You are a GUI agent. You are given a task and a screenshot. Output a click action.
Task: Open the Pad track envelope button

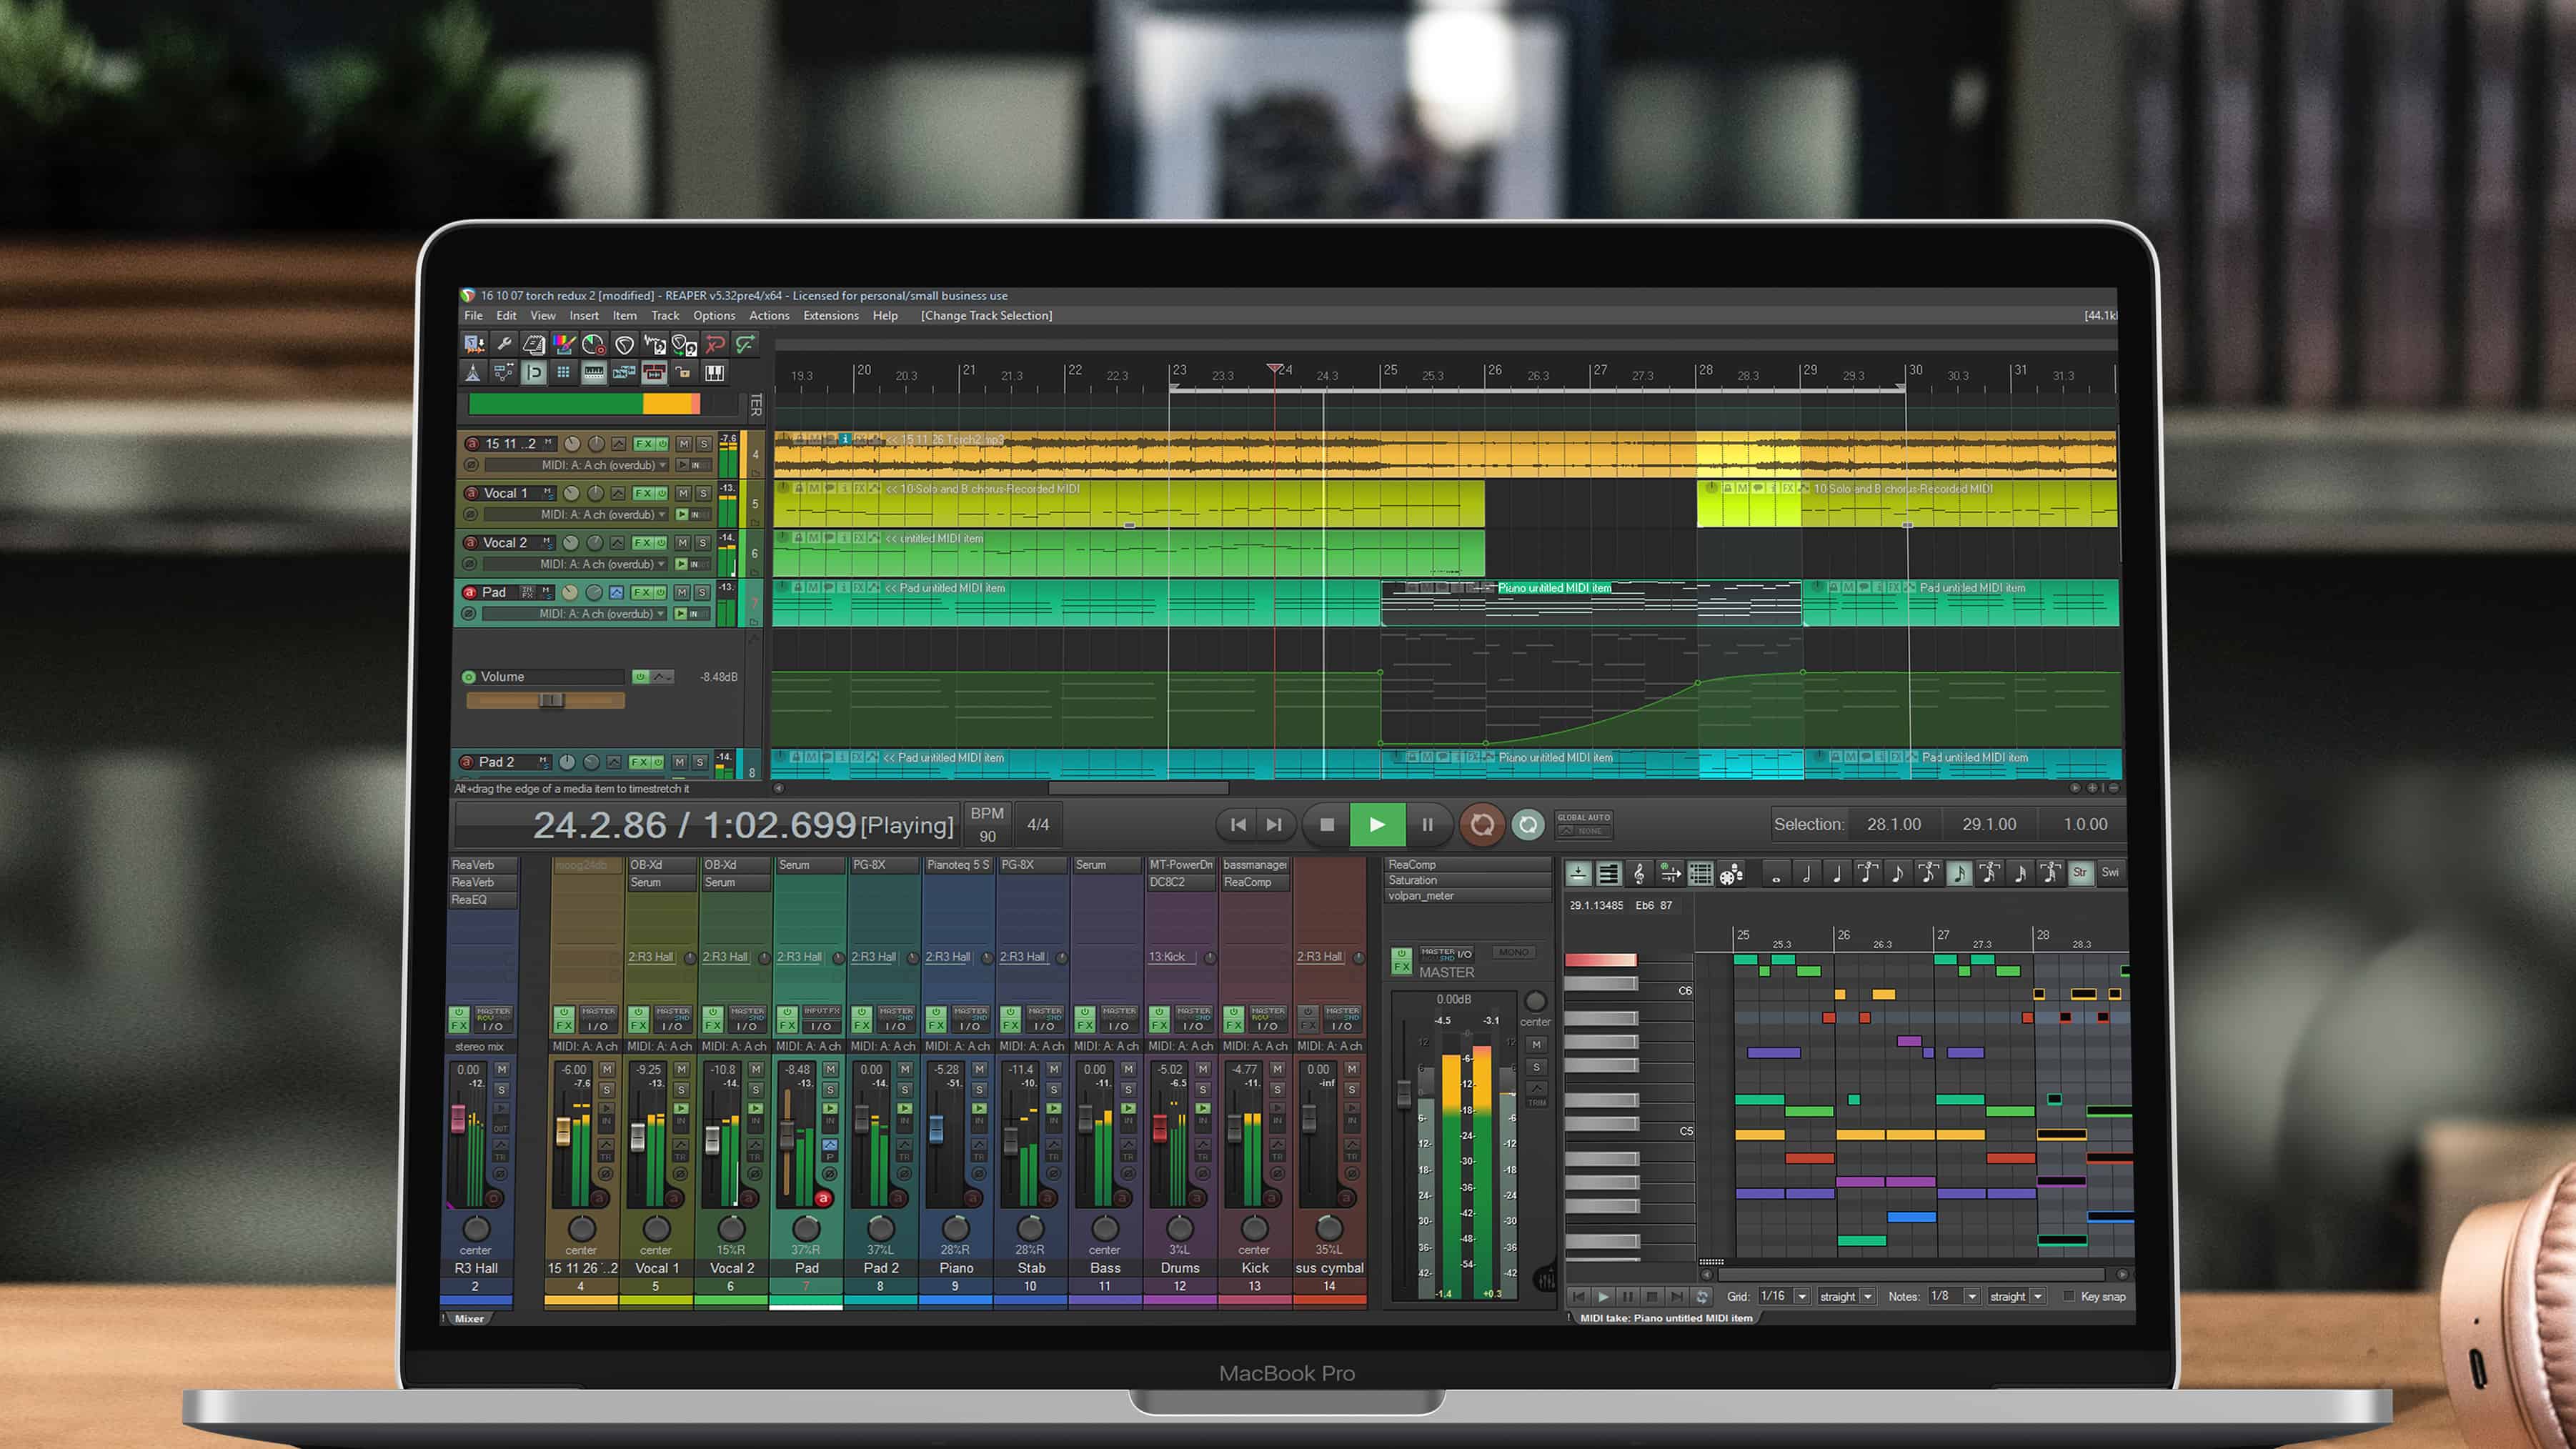pyautogui.click(x=616, y=592)
